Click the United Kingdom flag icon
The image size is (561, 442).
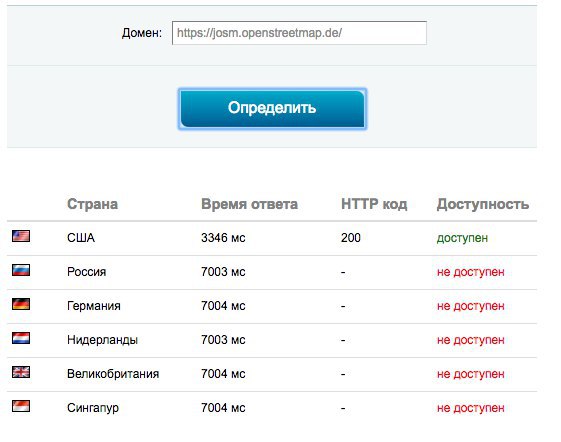[x=21, y=372]
